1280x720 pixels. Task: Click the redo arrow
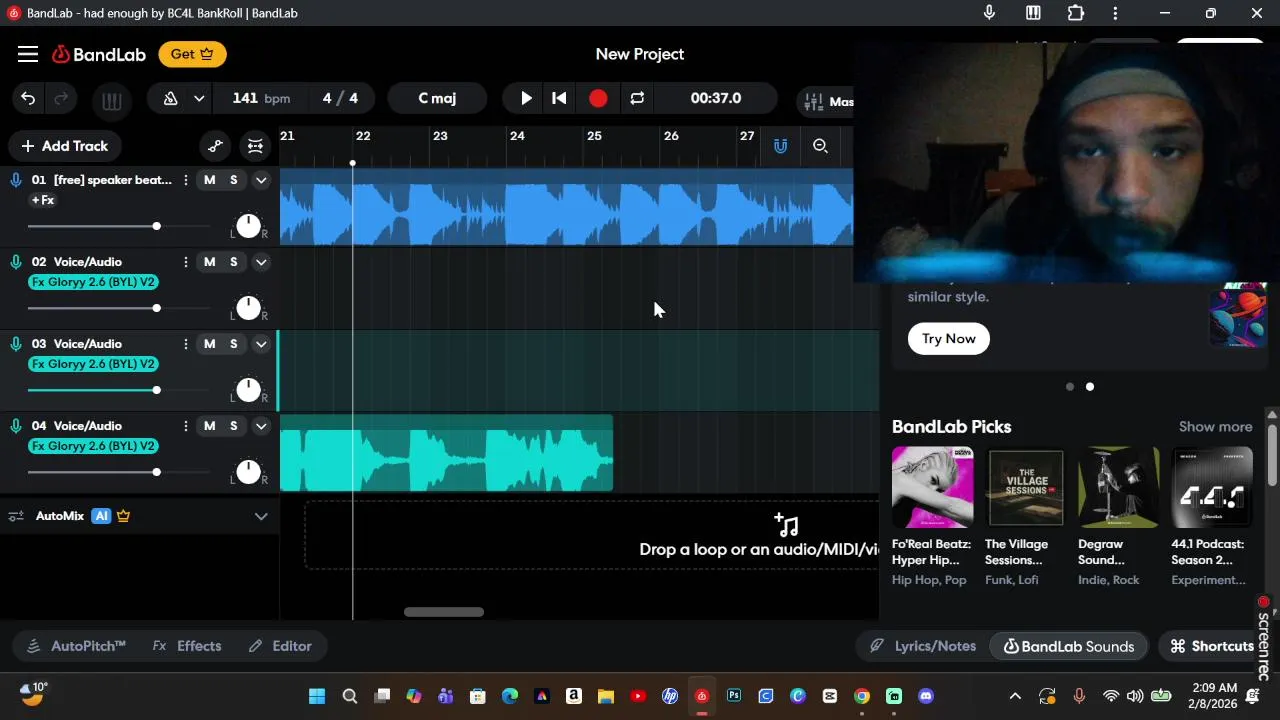click(61, 98)
